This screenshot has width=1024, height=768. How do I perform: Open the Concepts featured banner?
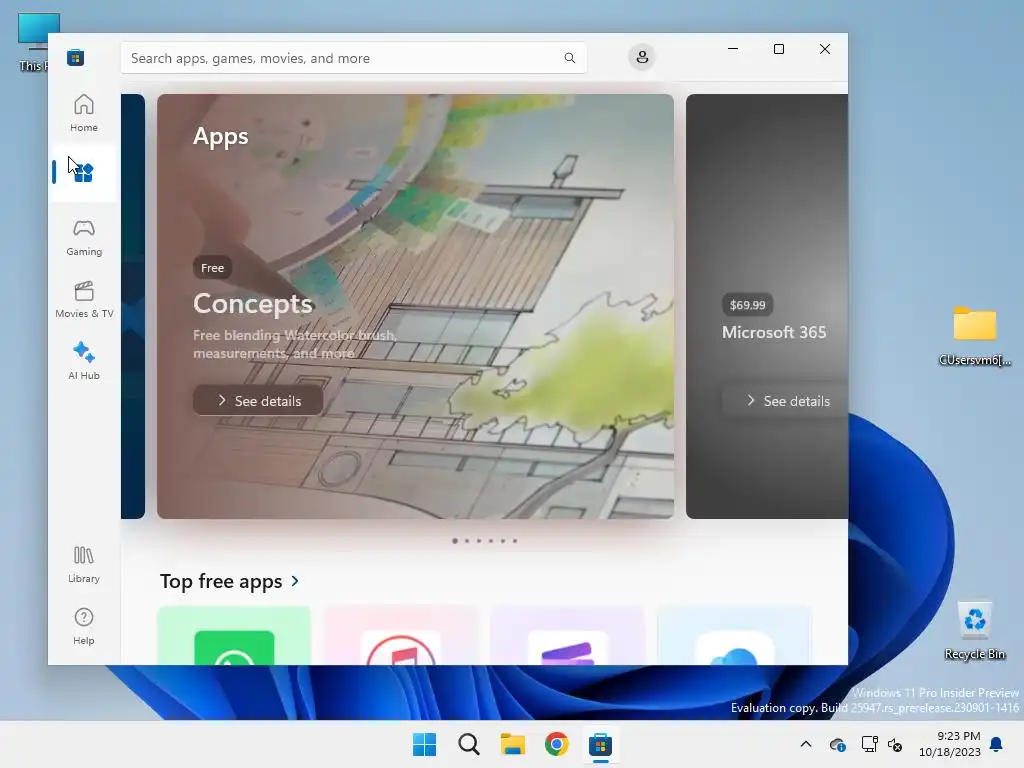415,306
